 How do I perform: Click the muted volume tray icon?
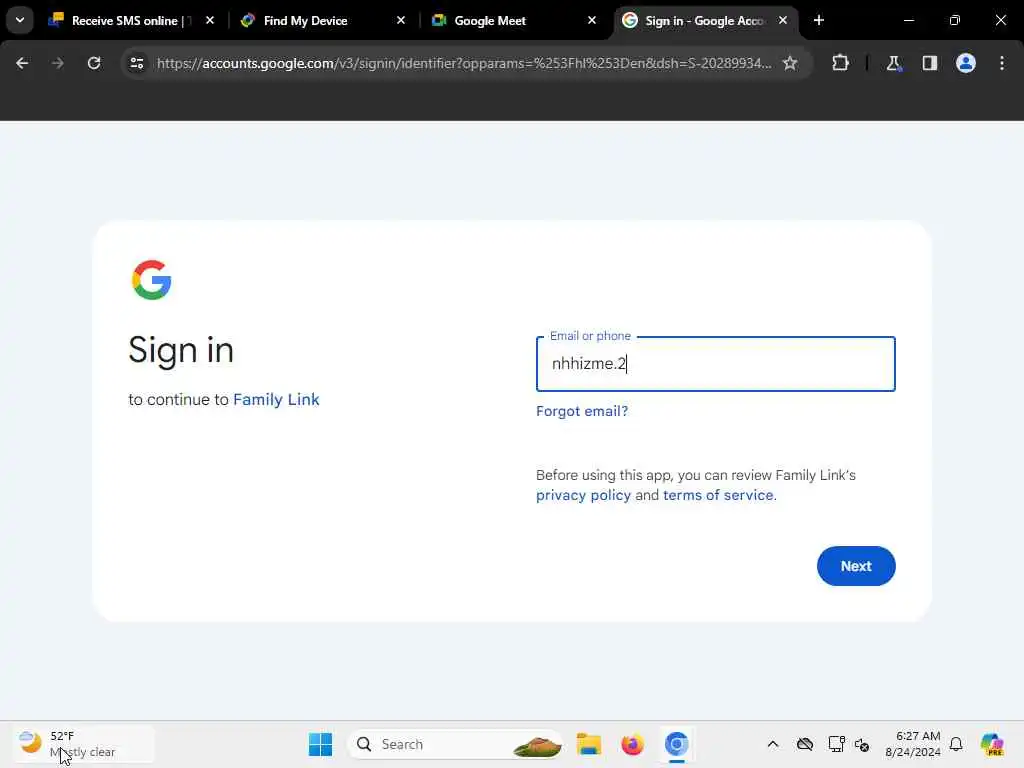coord(862,744)
